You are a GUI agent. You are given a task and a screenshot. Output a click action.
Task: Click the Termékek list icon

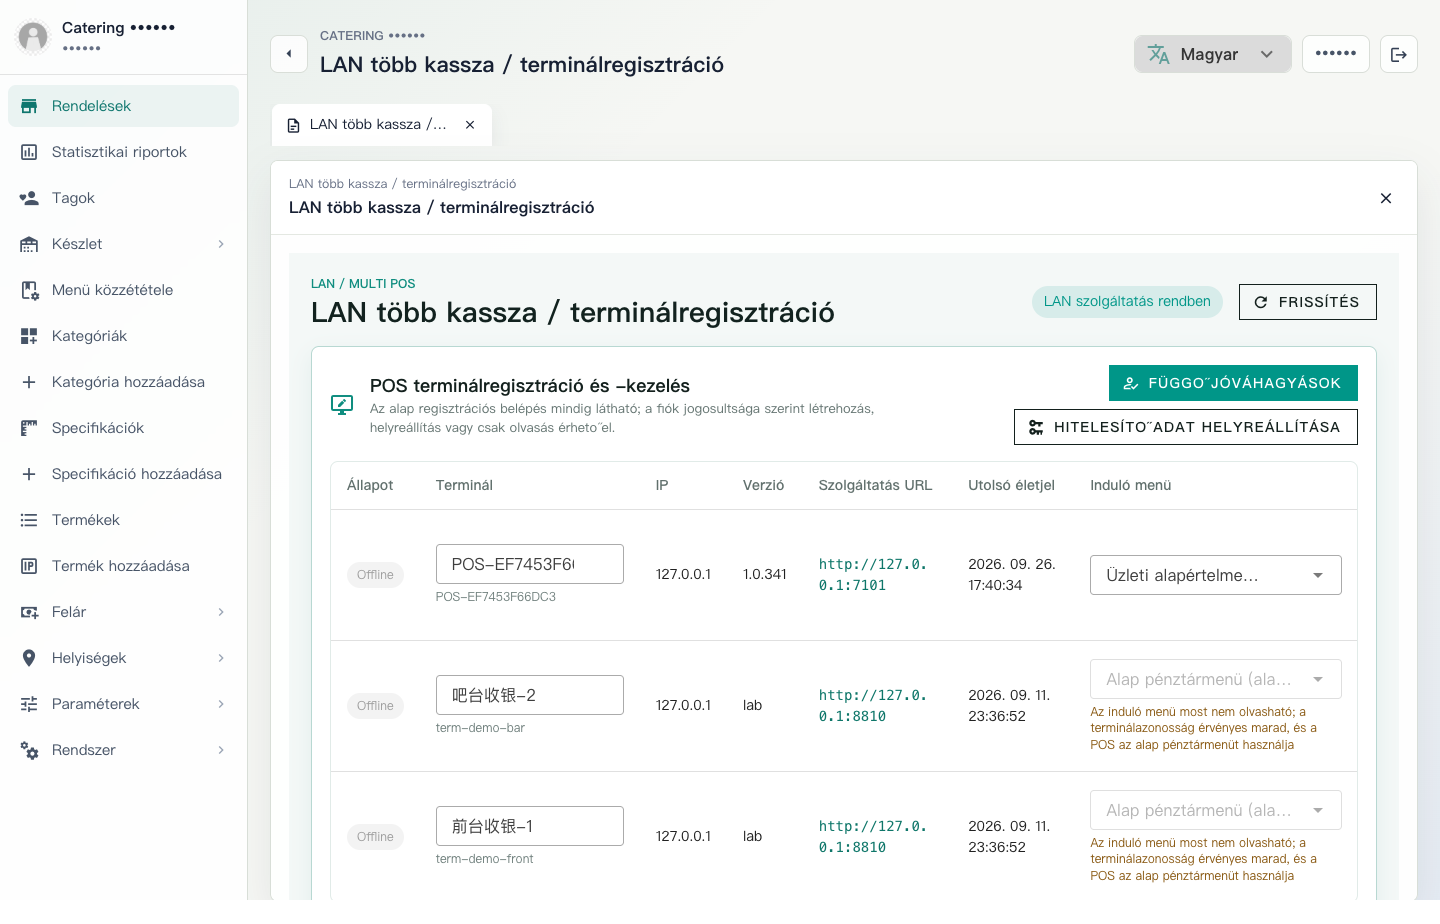pyautogui.click(x=29, y=520)
